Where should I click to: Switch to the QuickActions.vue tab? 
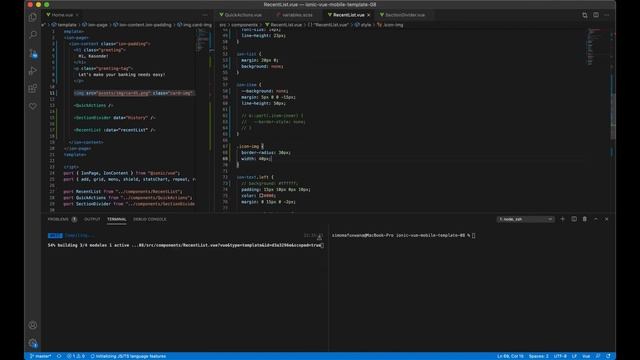[243, 15]
